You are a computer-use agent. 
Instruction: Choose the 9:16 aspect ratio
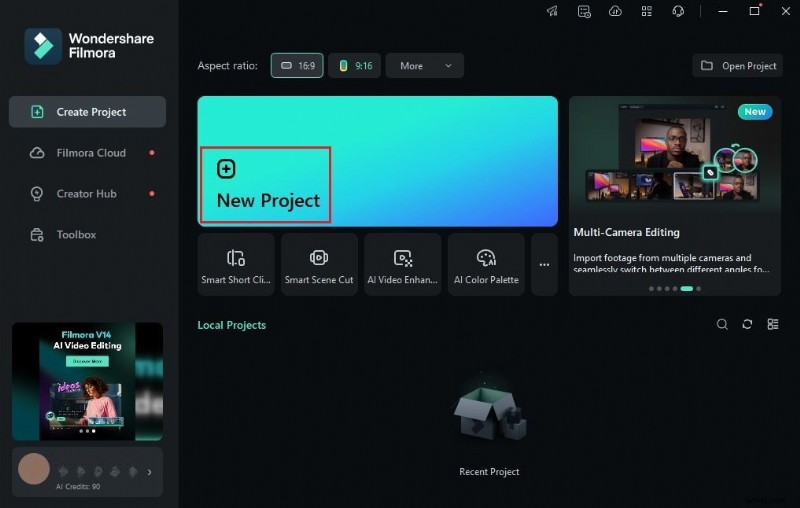point(355,66)
